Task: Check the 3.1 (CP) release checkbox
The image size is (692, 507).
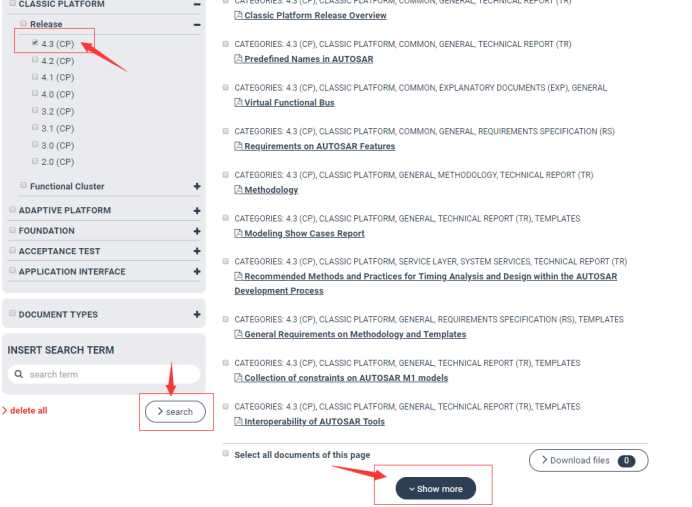Action: tap(35, 128)
